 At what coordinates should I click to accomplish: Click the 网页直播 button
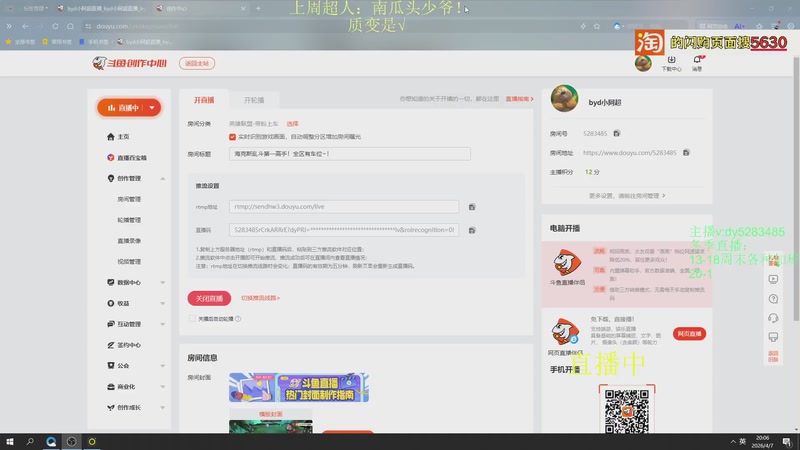(x=689, y=334)
